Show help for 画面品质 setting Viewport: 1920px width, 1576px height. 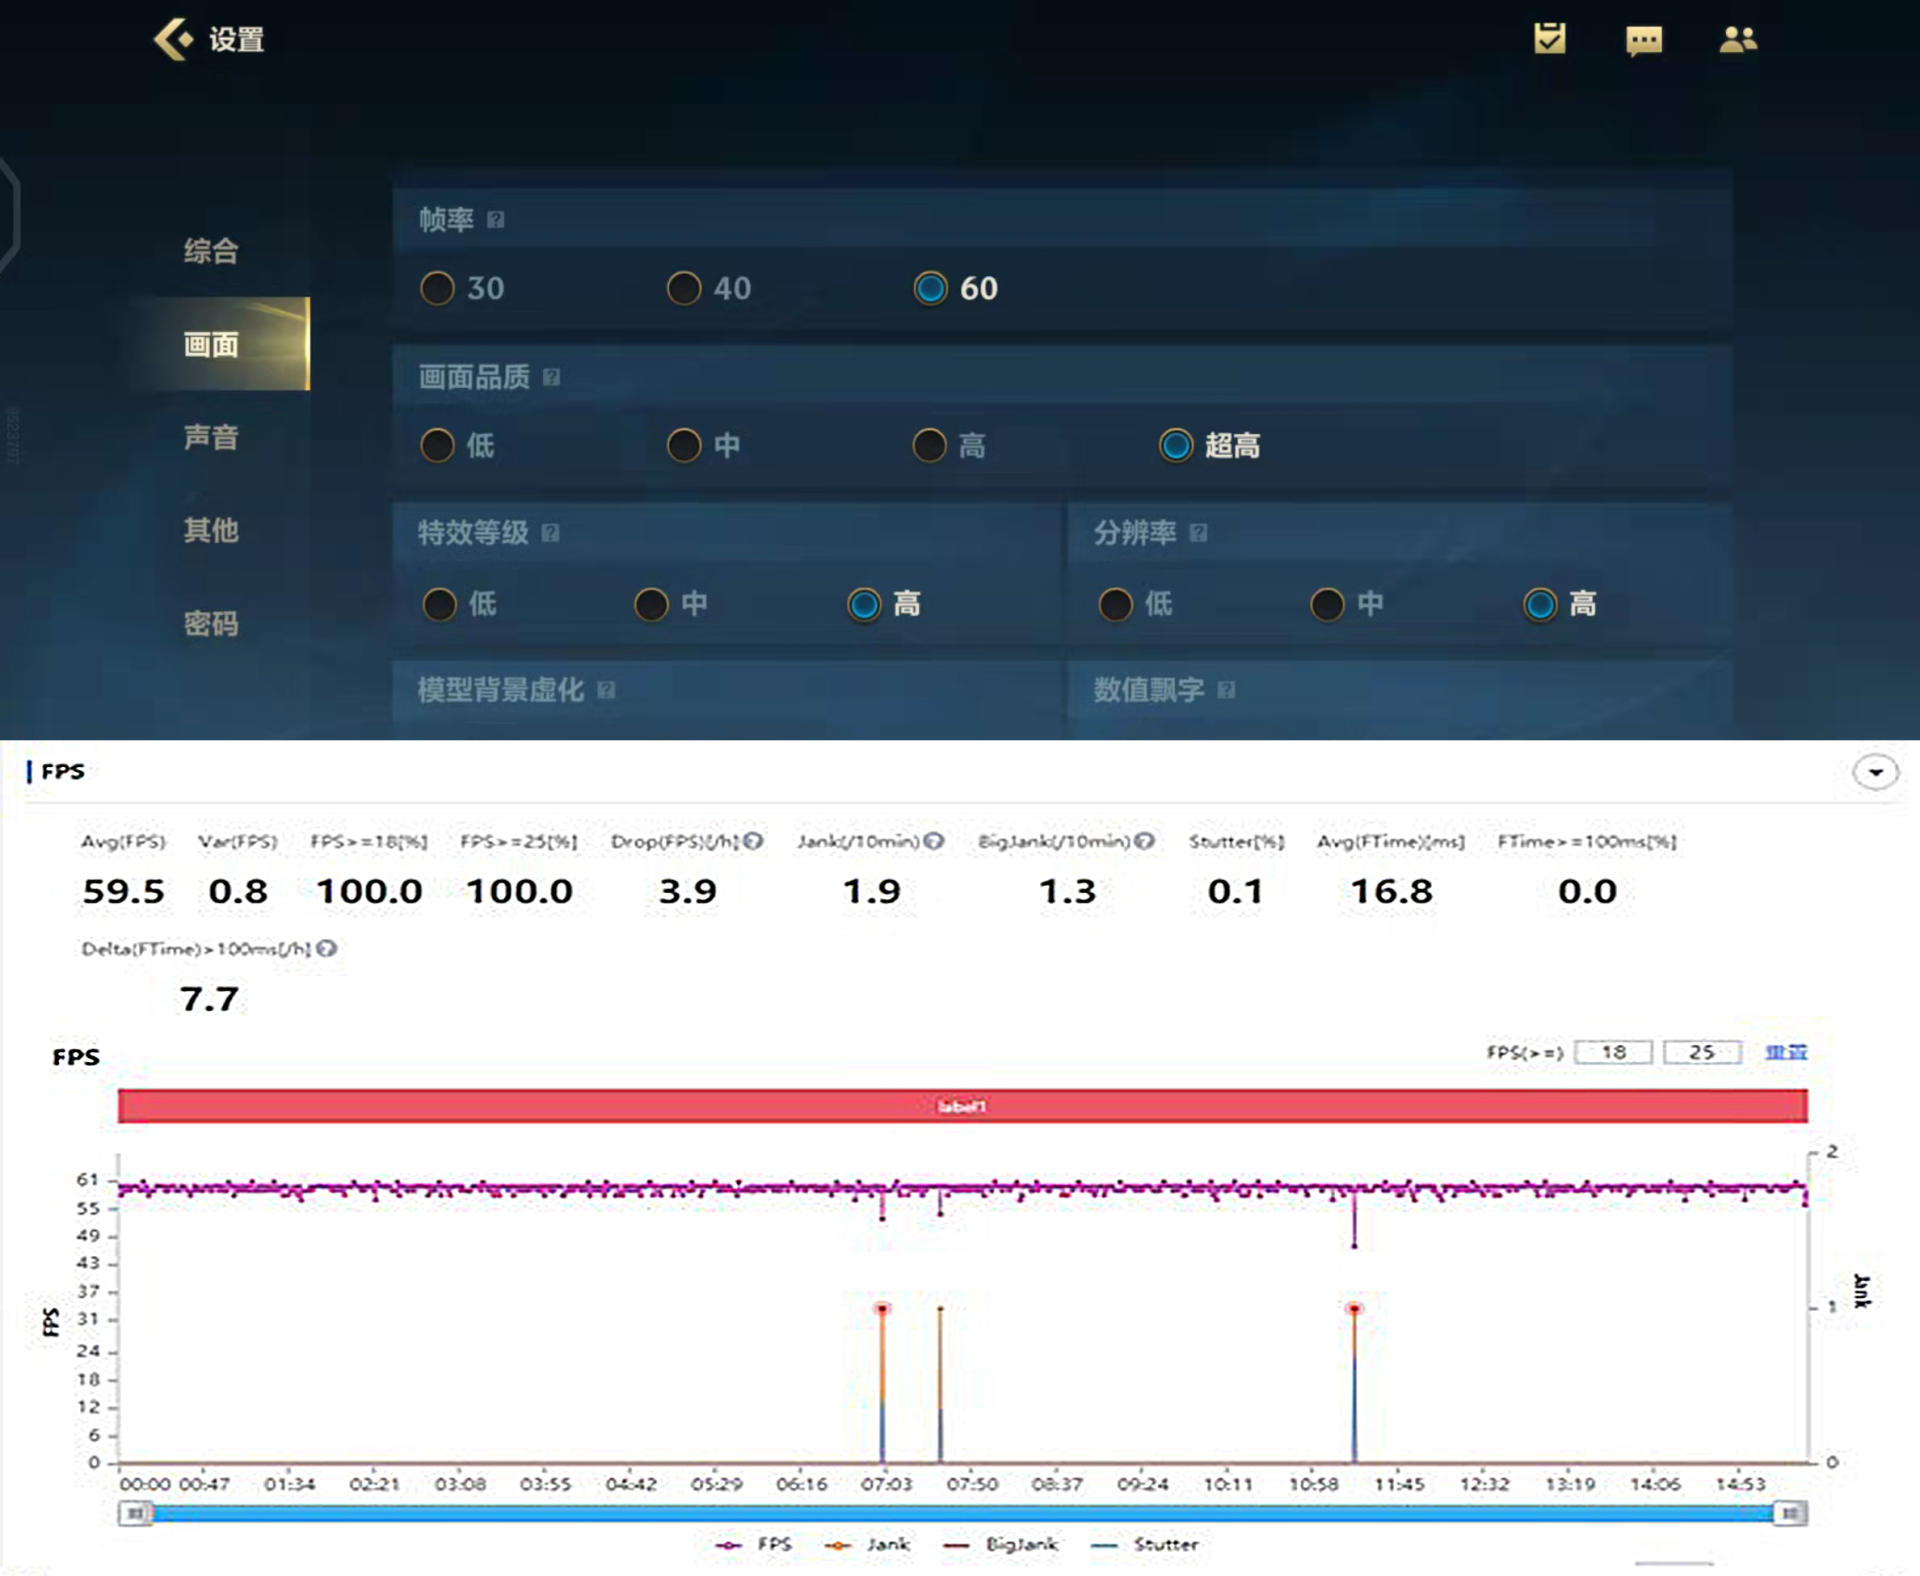click(551, 377)
